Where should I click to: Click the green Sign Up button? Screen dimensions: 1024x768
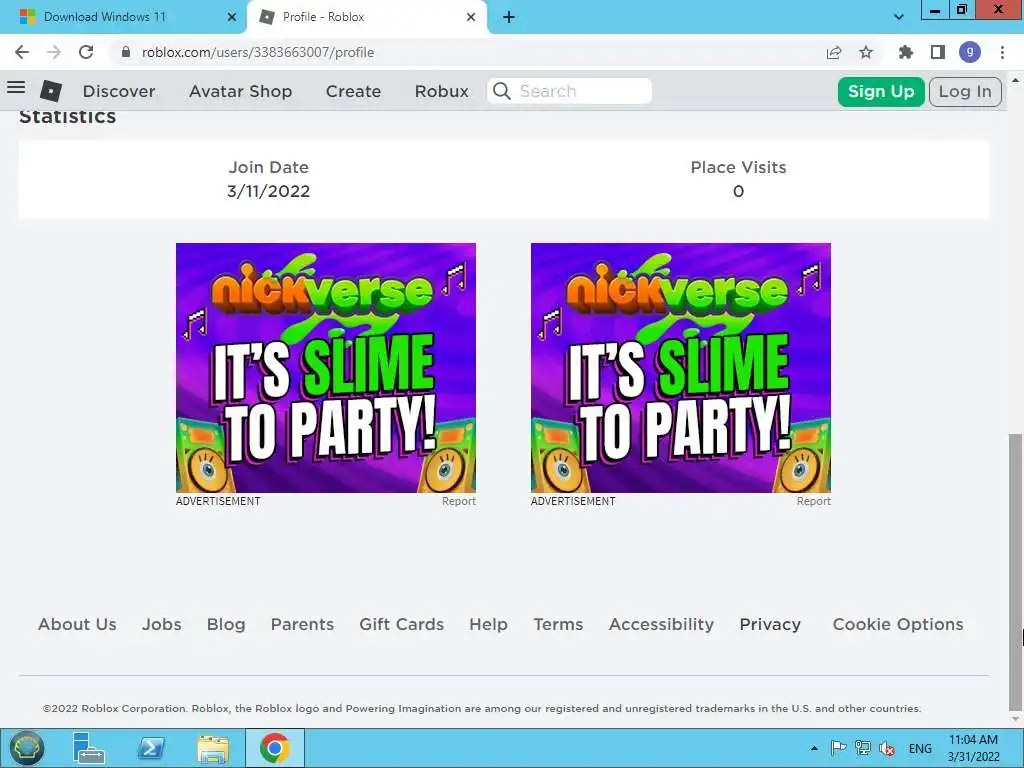(881, 91)
